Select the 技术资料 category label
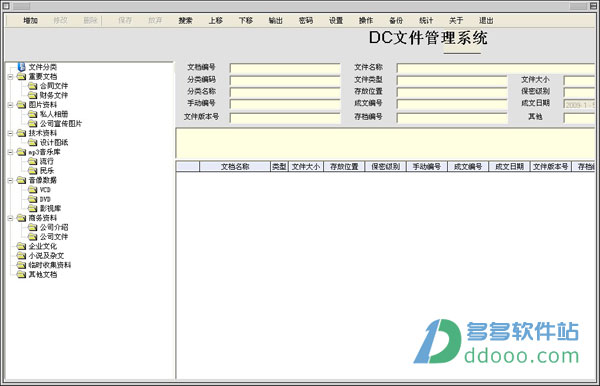600x386 pixels. pyautogui.click(x=42, y=133)
